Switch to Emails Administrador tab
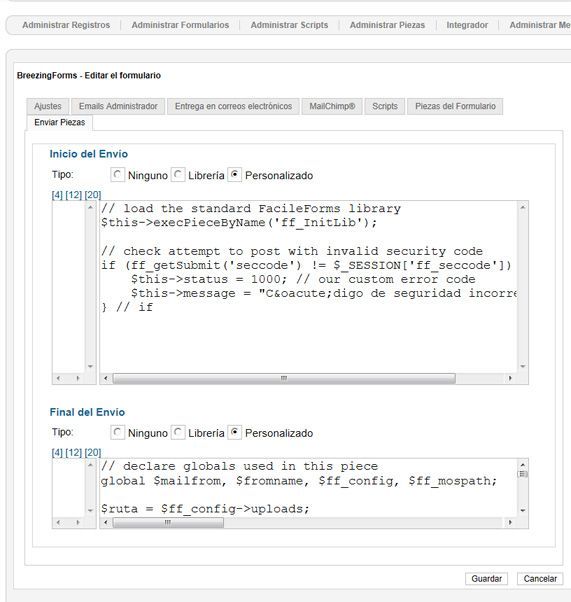 [118, 106]
